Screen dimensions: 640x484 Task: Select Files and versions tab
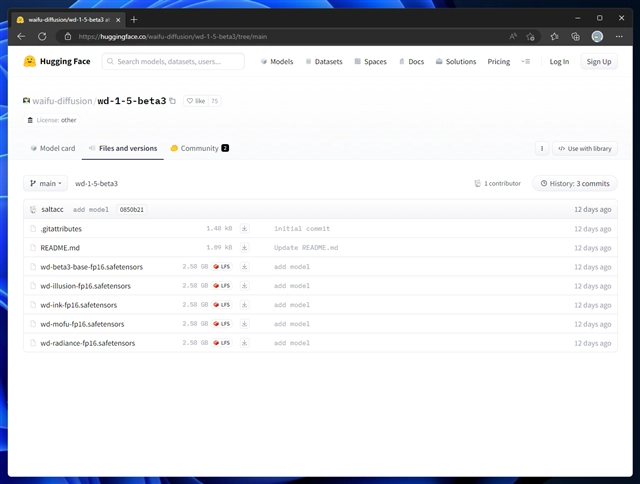[x=123, y=148]
